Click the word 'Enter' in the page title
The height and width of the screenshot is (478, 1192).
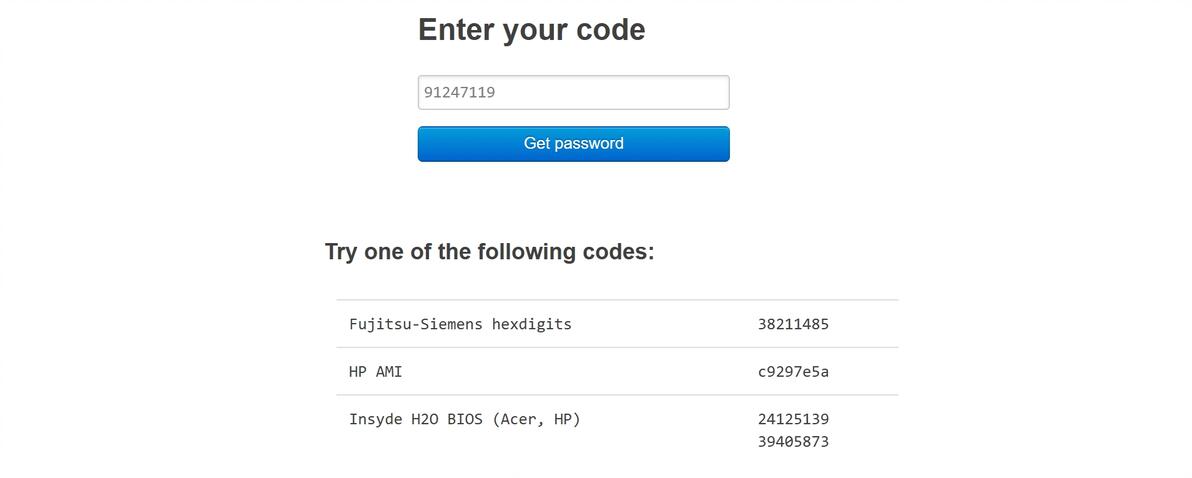[x=455, y=30]
